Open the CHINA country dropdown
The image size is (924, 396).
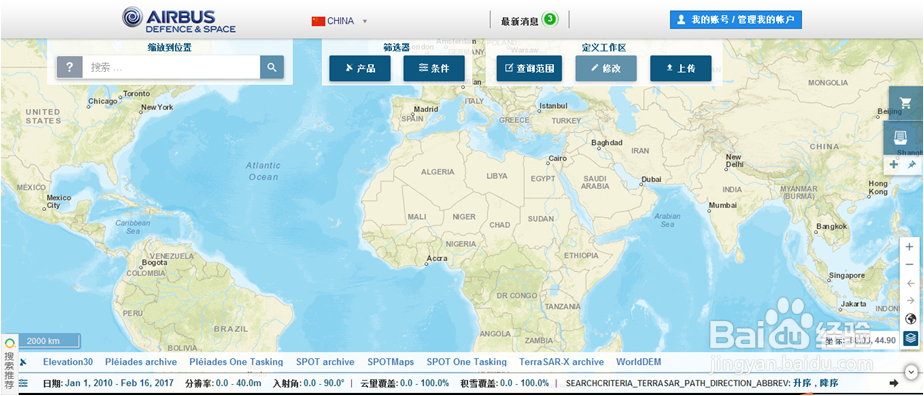coord(340,21)
